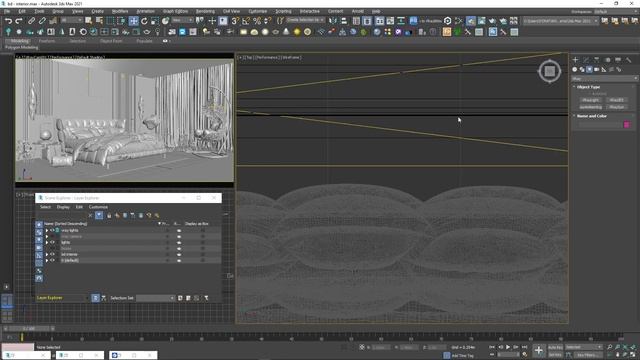Open the Display menu in Scene Explorer
The height and width of the screenshot is (360, 640).
tap(63, 207)
